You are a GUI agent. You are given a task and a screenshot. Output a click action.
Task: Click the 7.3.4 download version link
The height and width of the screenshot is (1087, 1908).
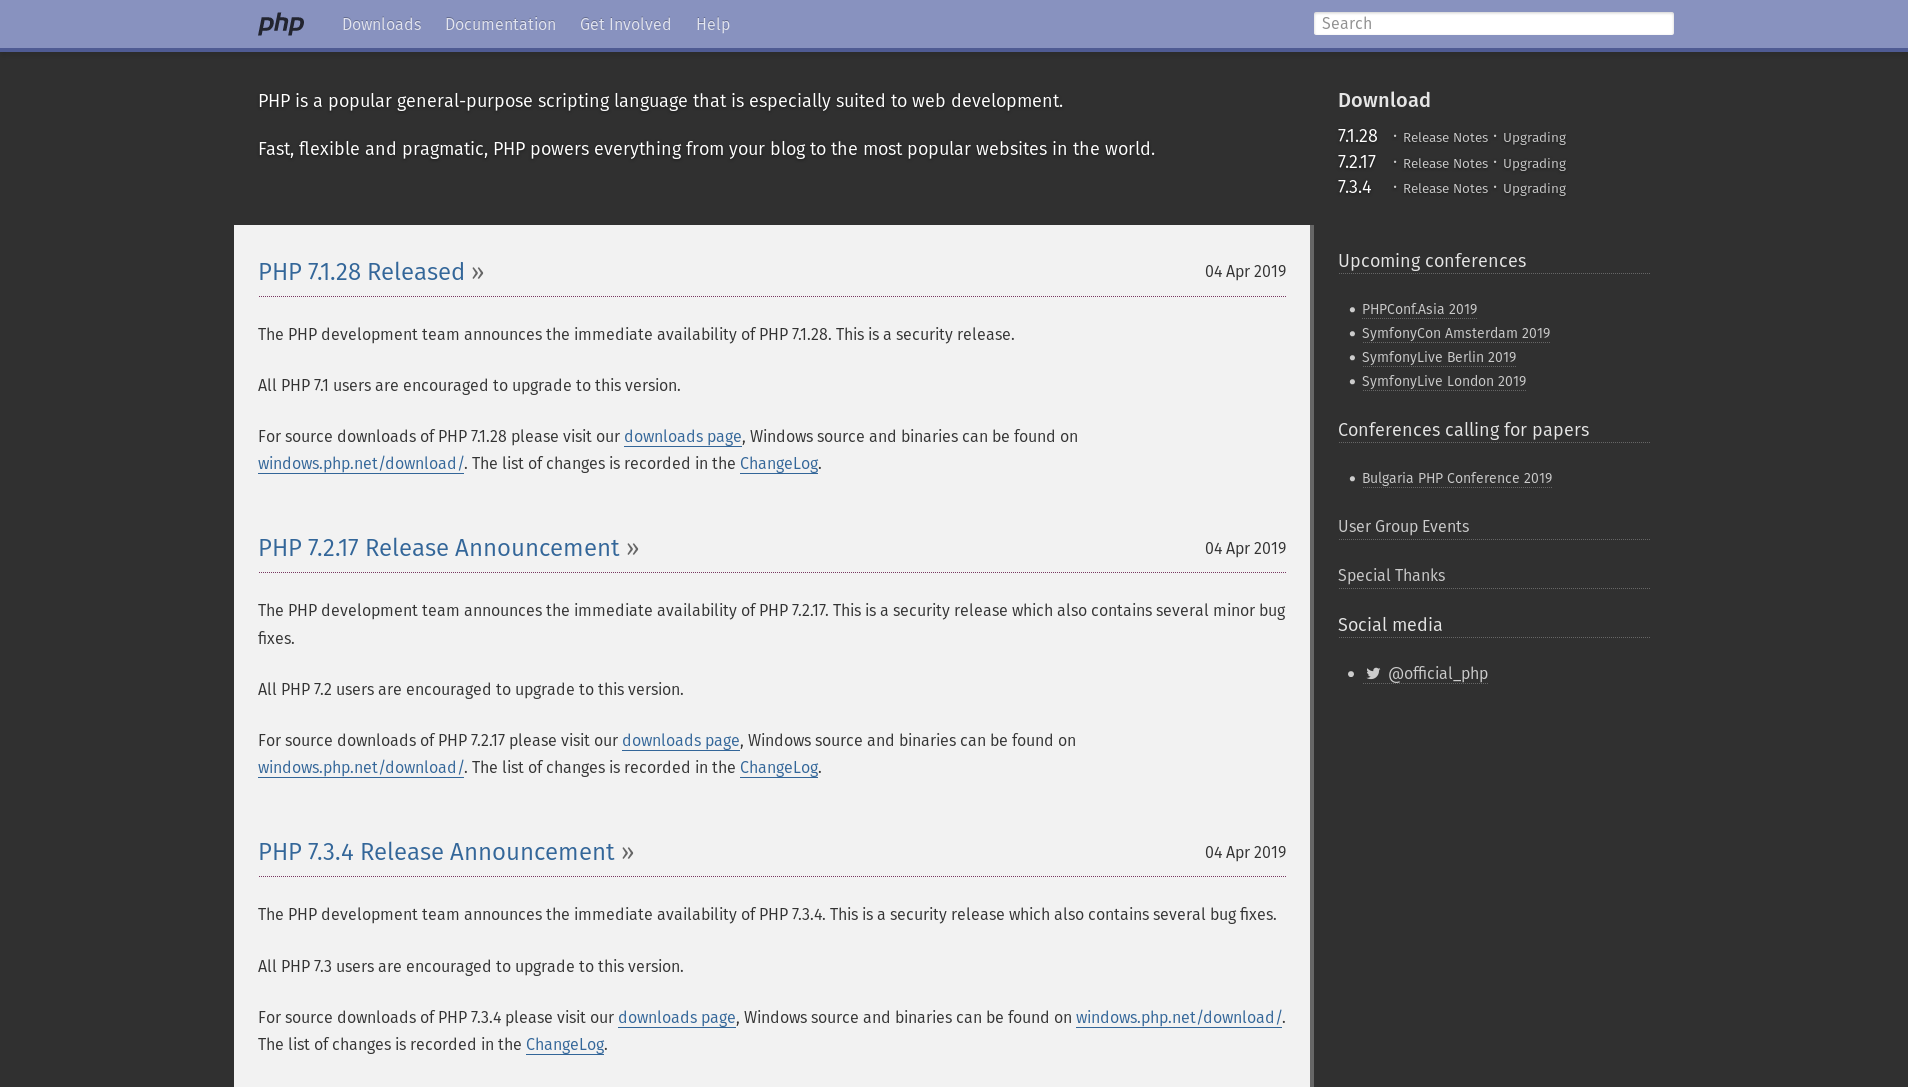coord(1354,187)
